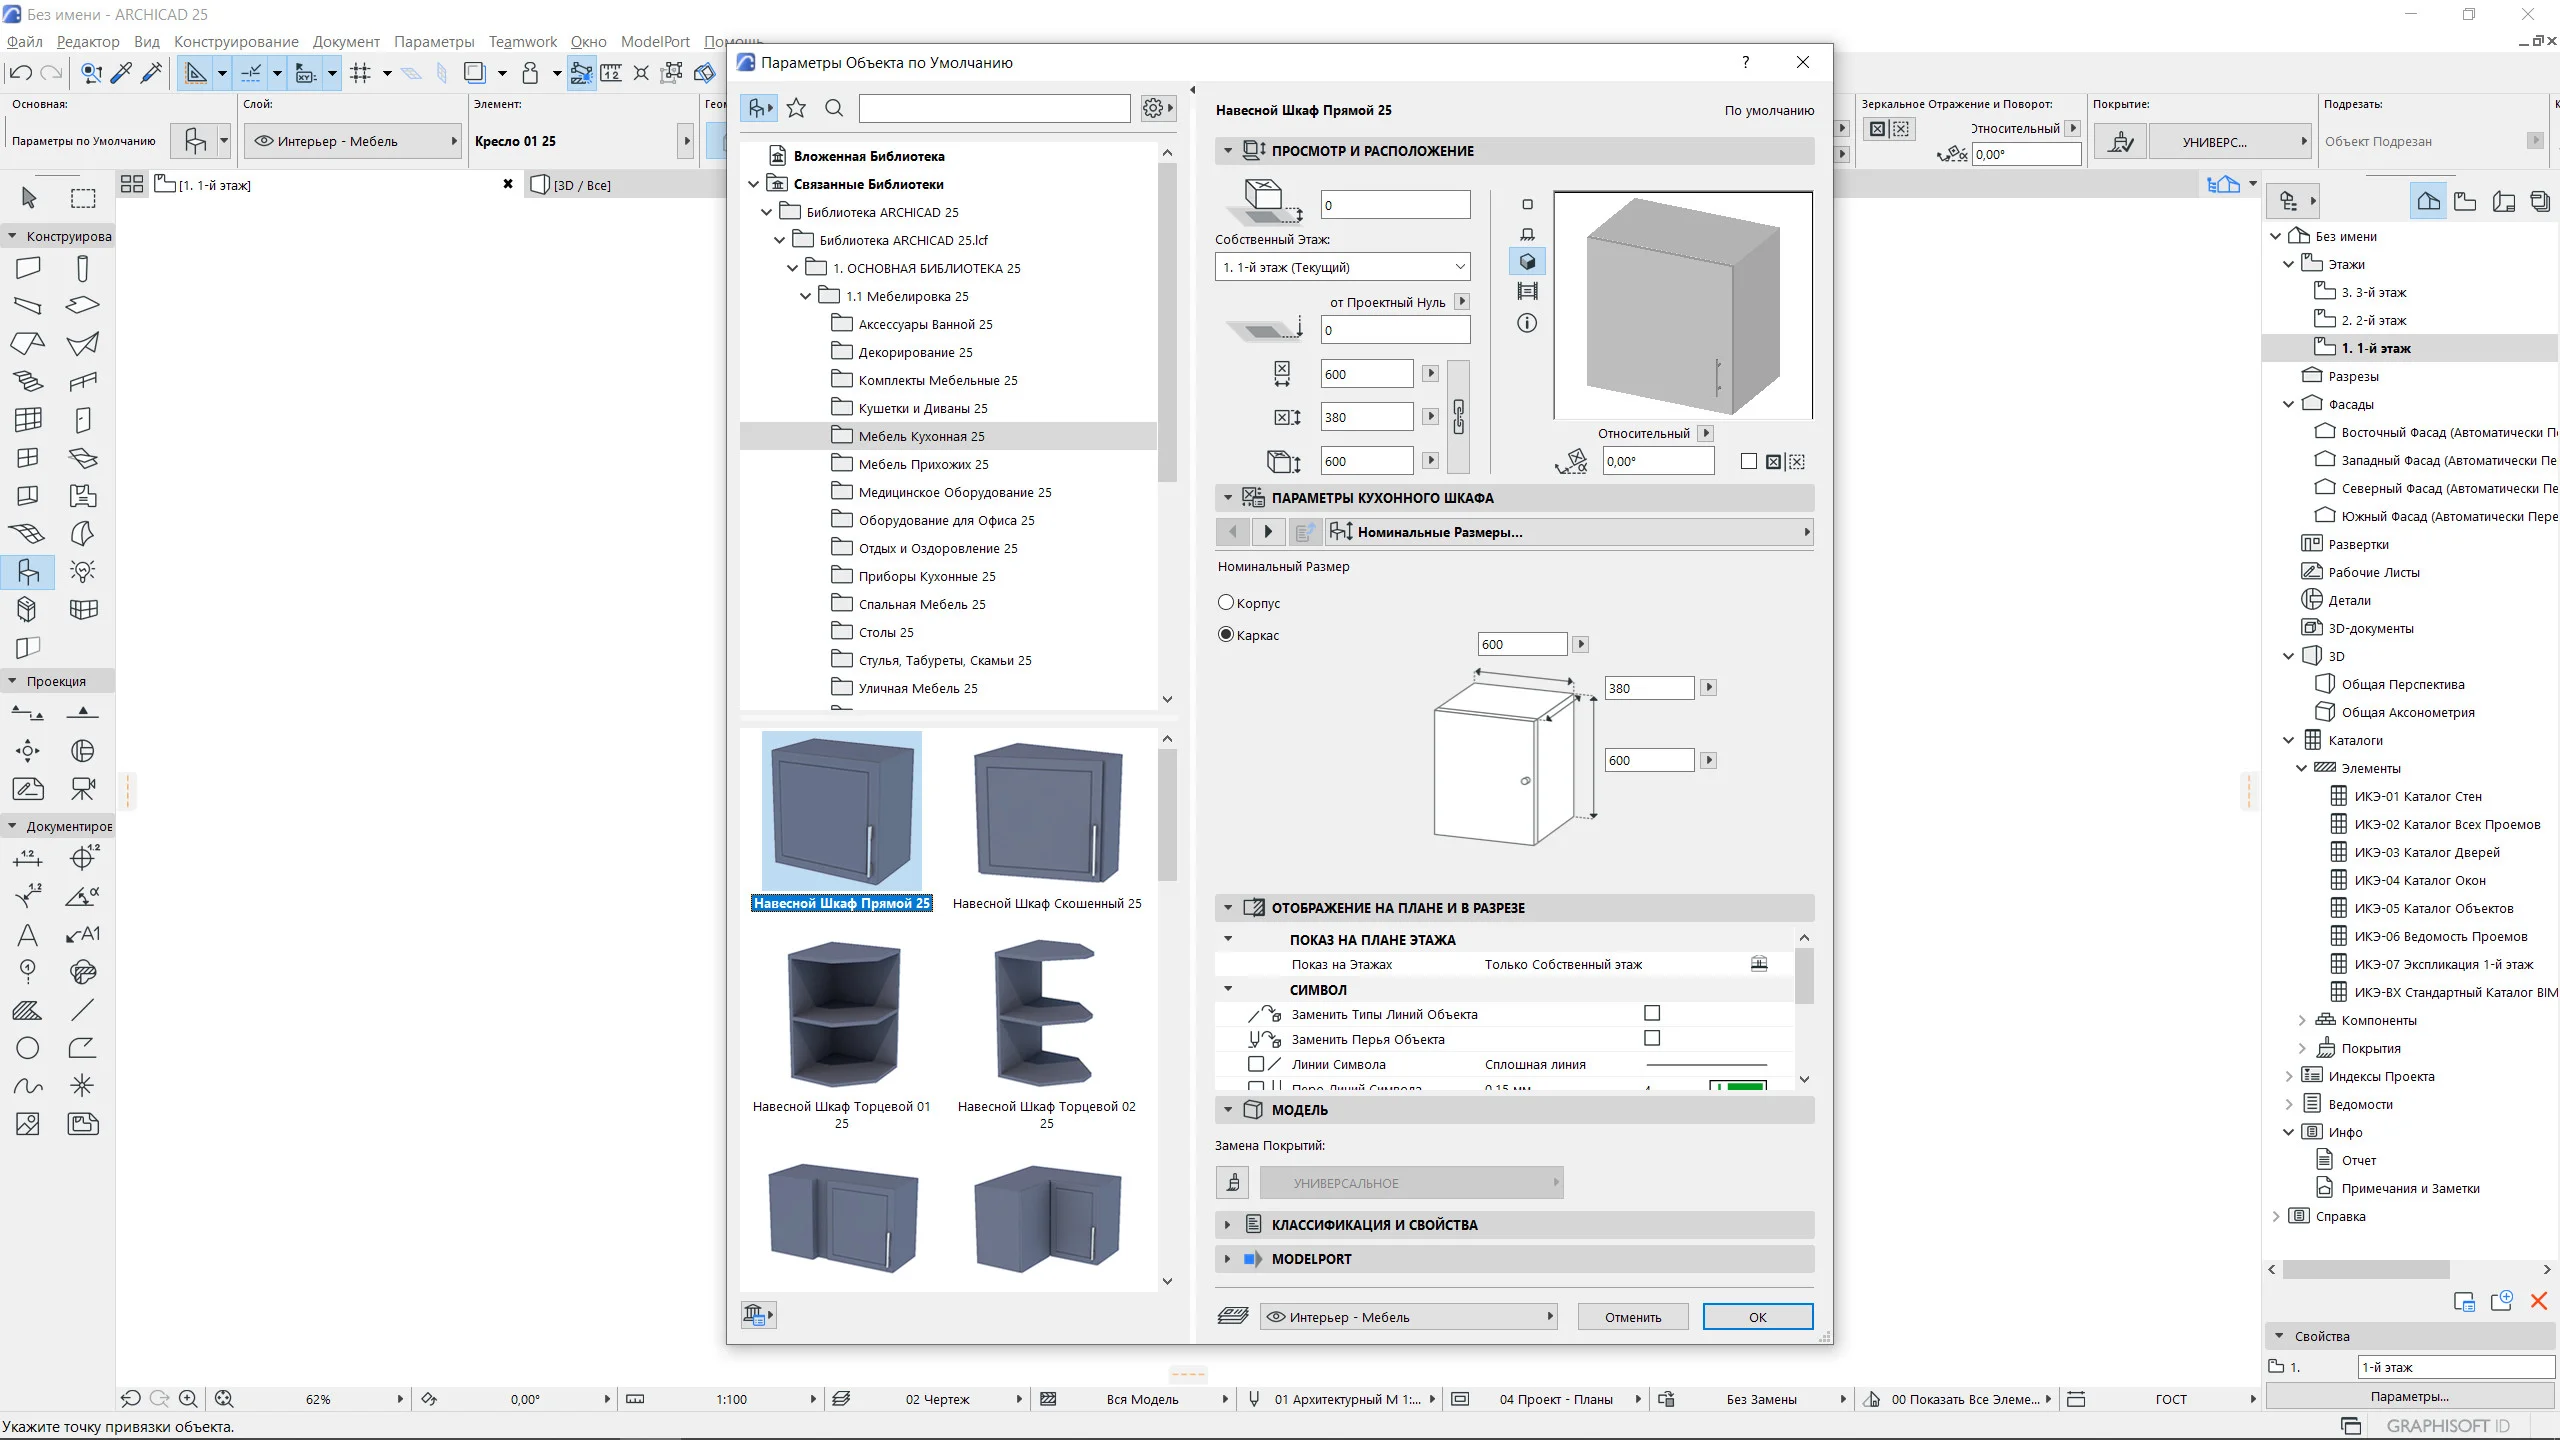
Task: Enable Заменить Перья Объекта checkbox
Action: (1652, 1038)
